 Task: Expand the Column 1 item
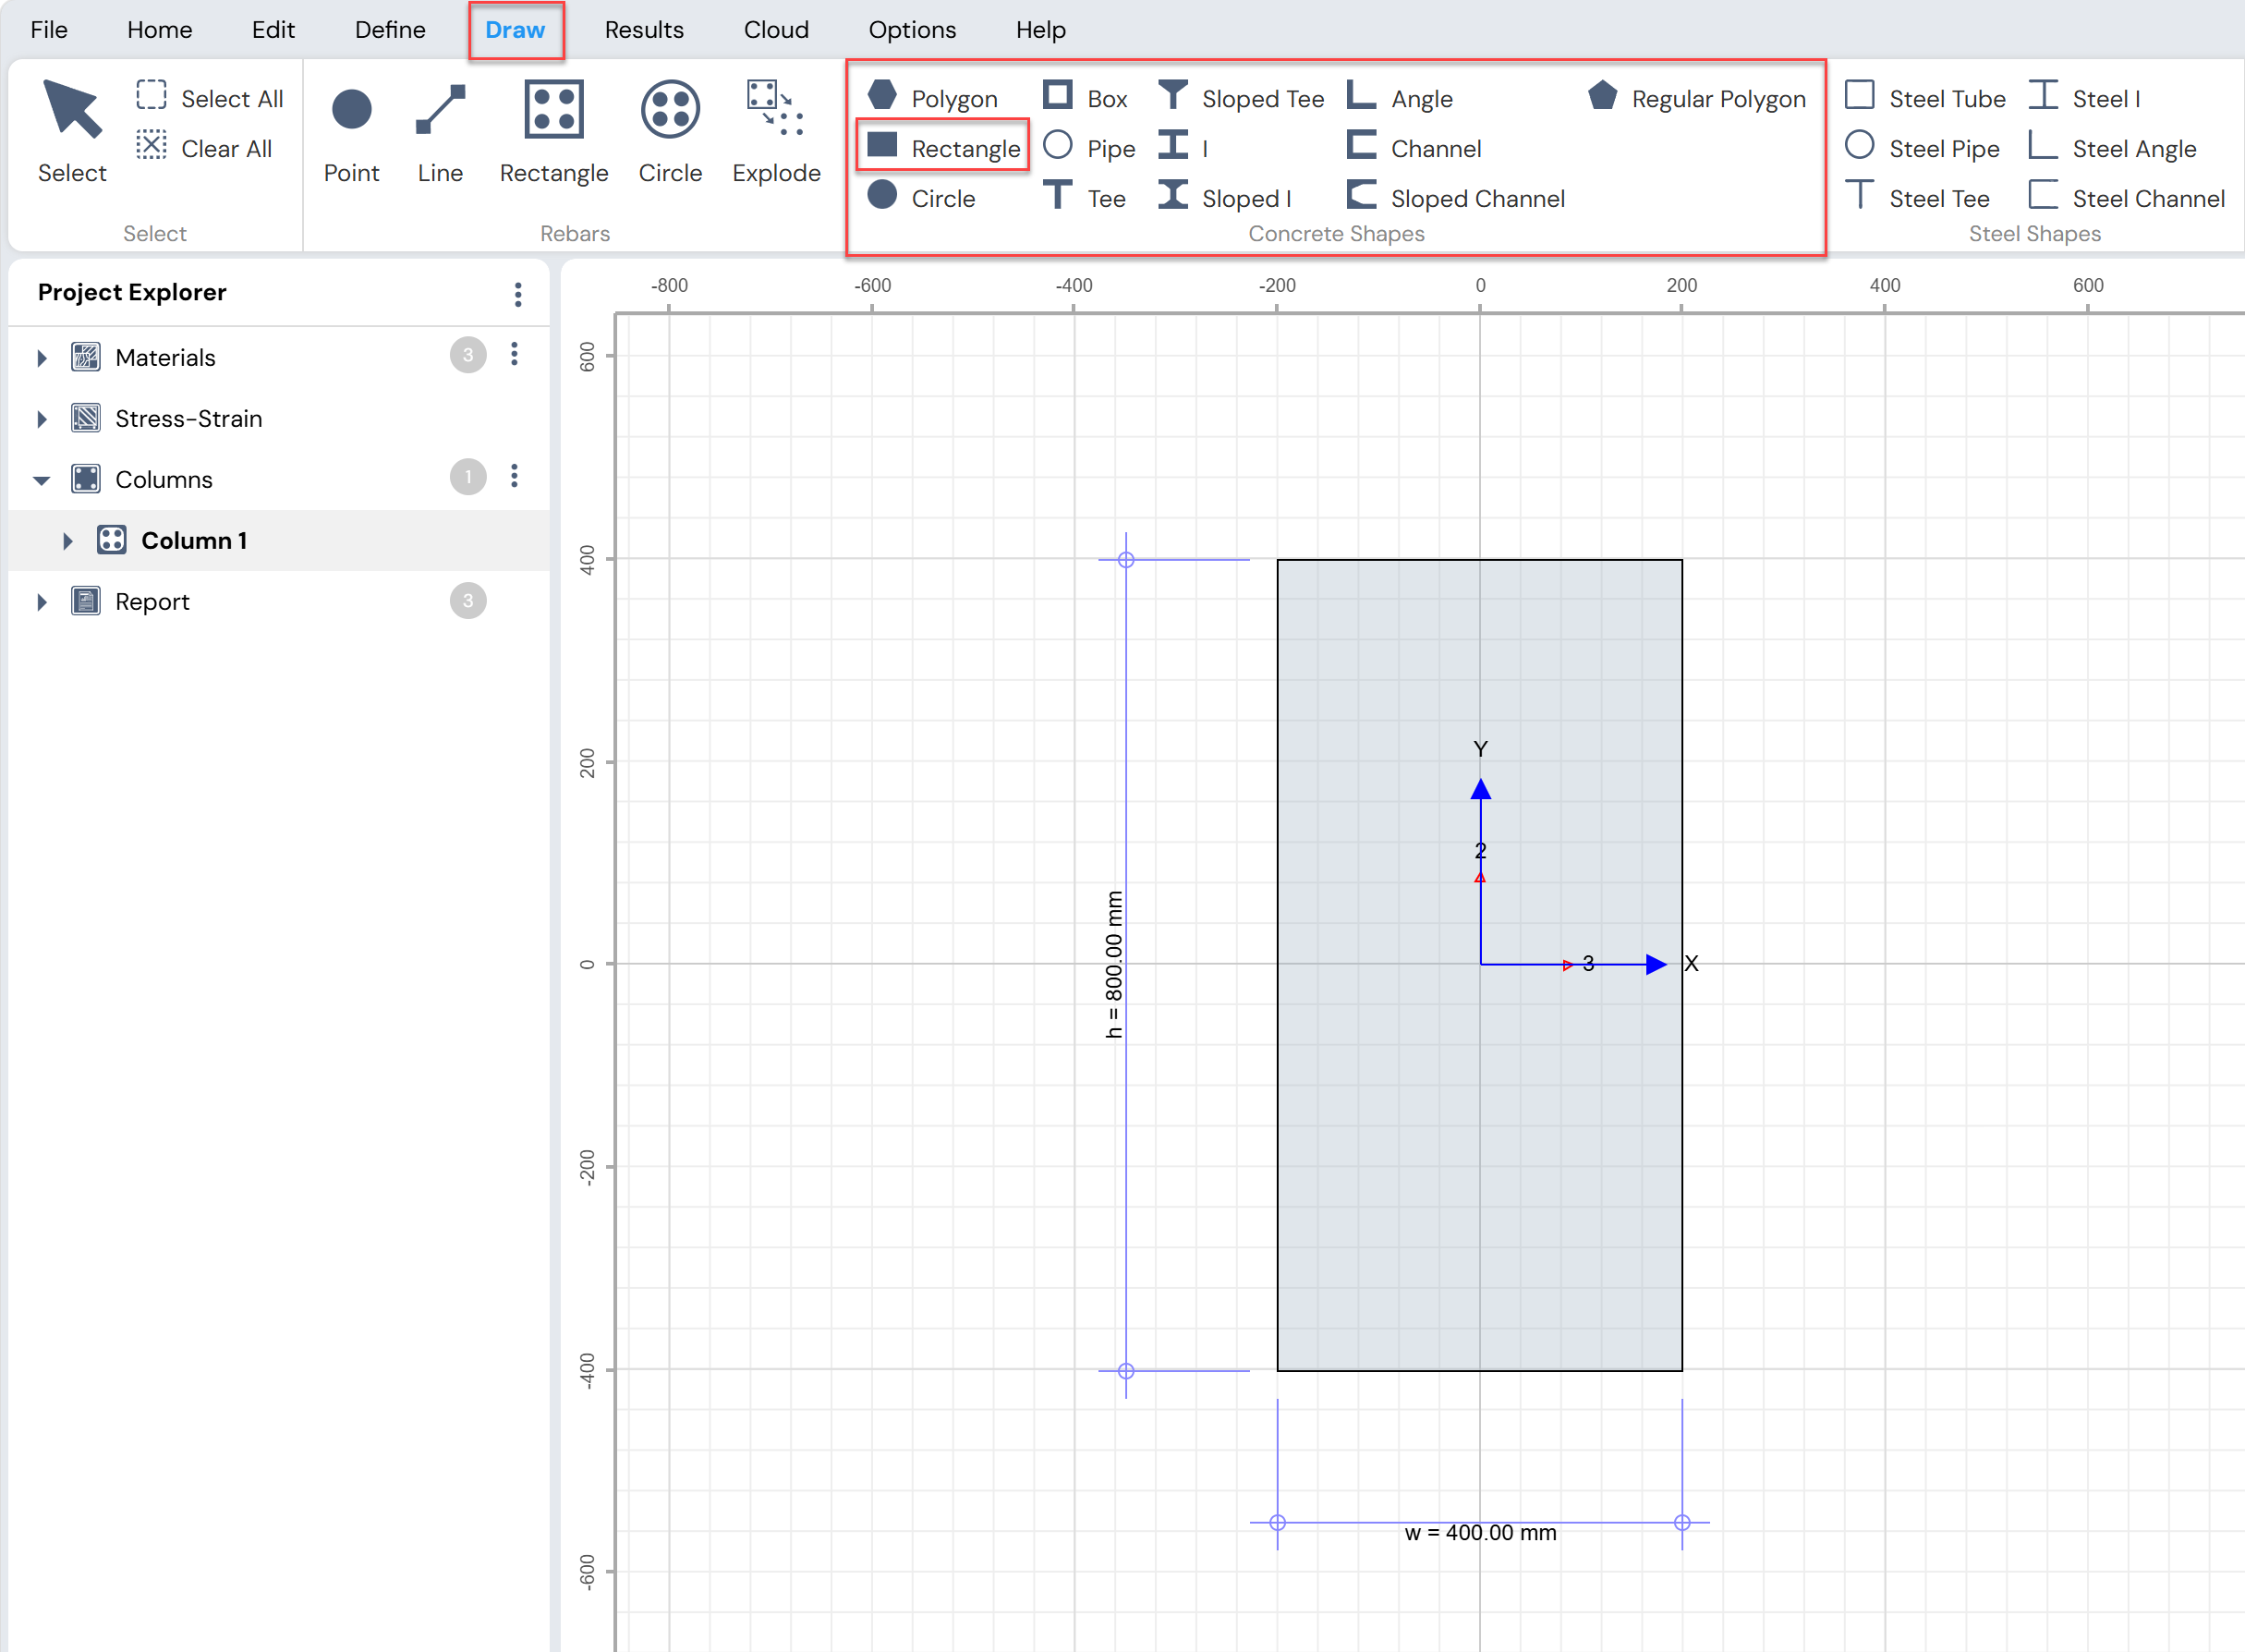click(68, 541)
